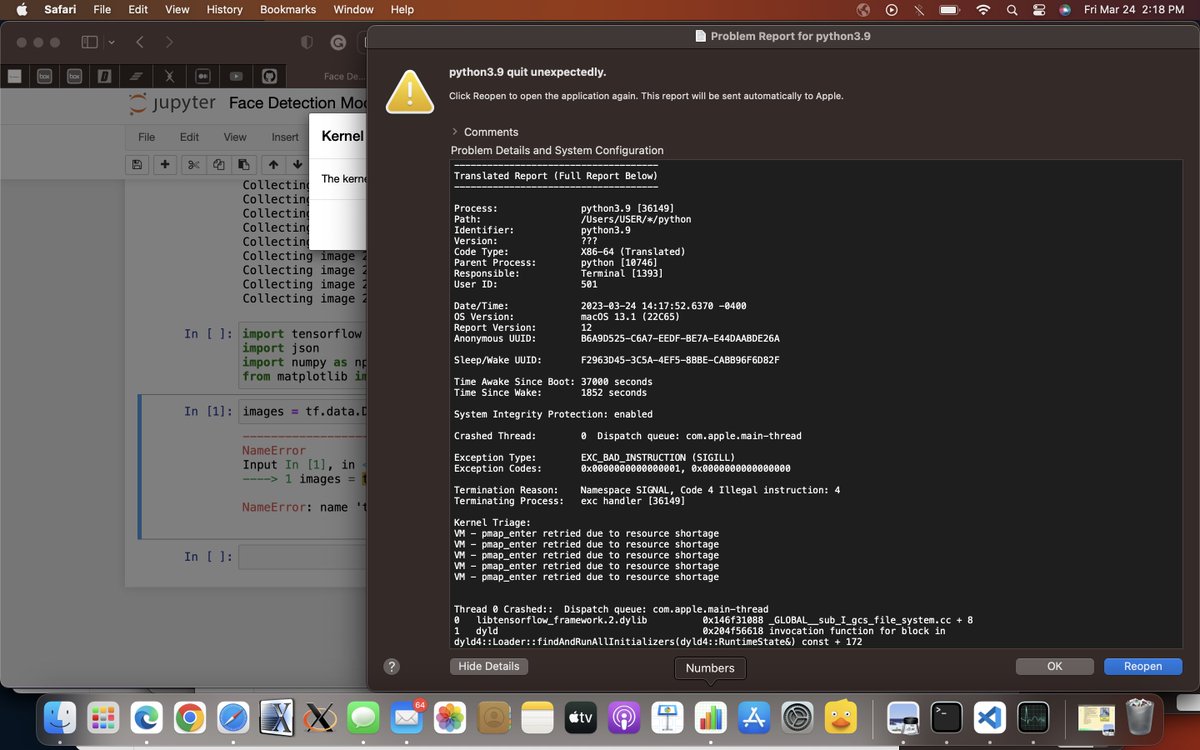Open the Safari menu in menu bar
Image resolution: width=1200 pixels, height=750 pixels.
tap(60, 9)
